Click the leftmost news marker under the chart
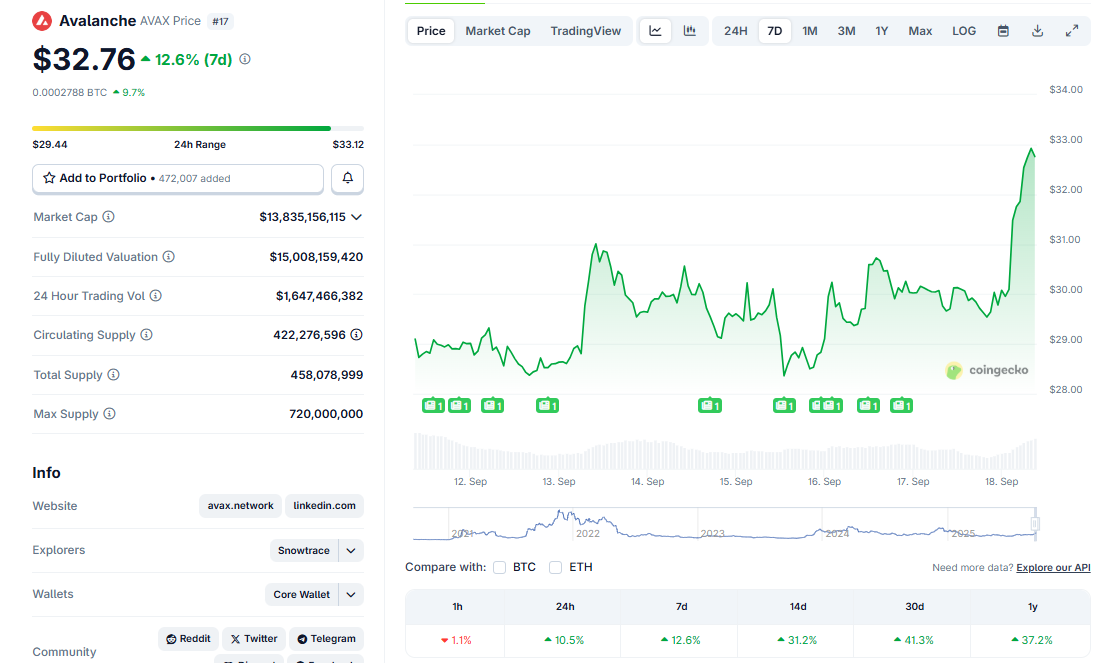The width and height of the screenshot is (1115, 663). click(433, 405)
